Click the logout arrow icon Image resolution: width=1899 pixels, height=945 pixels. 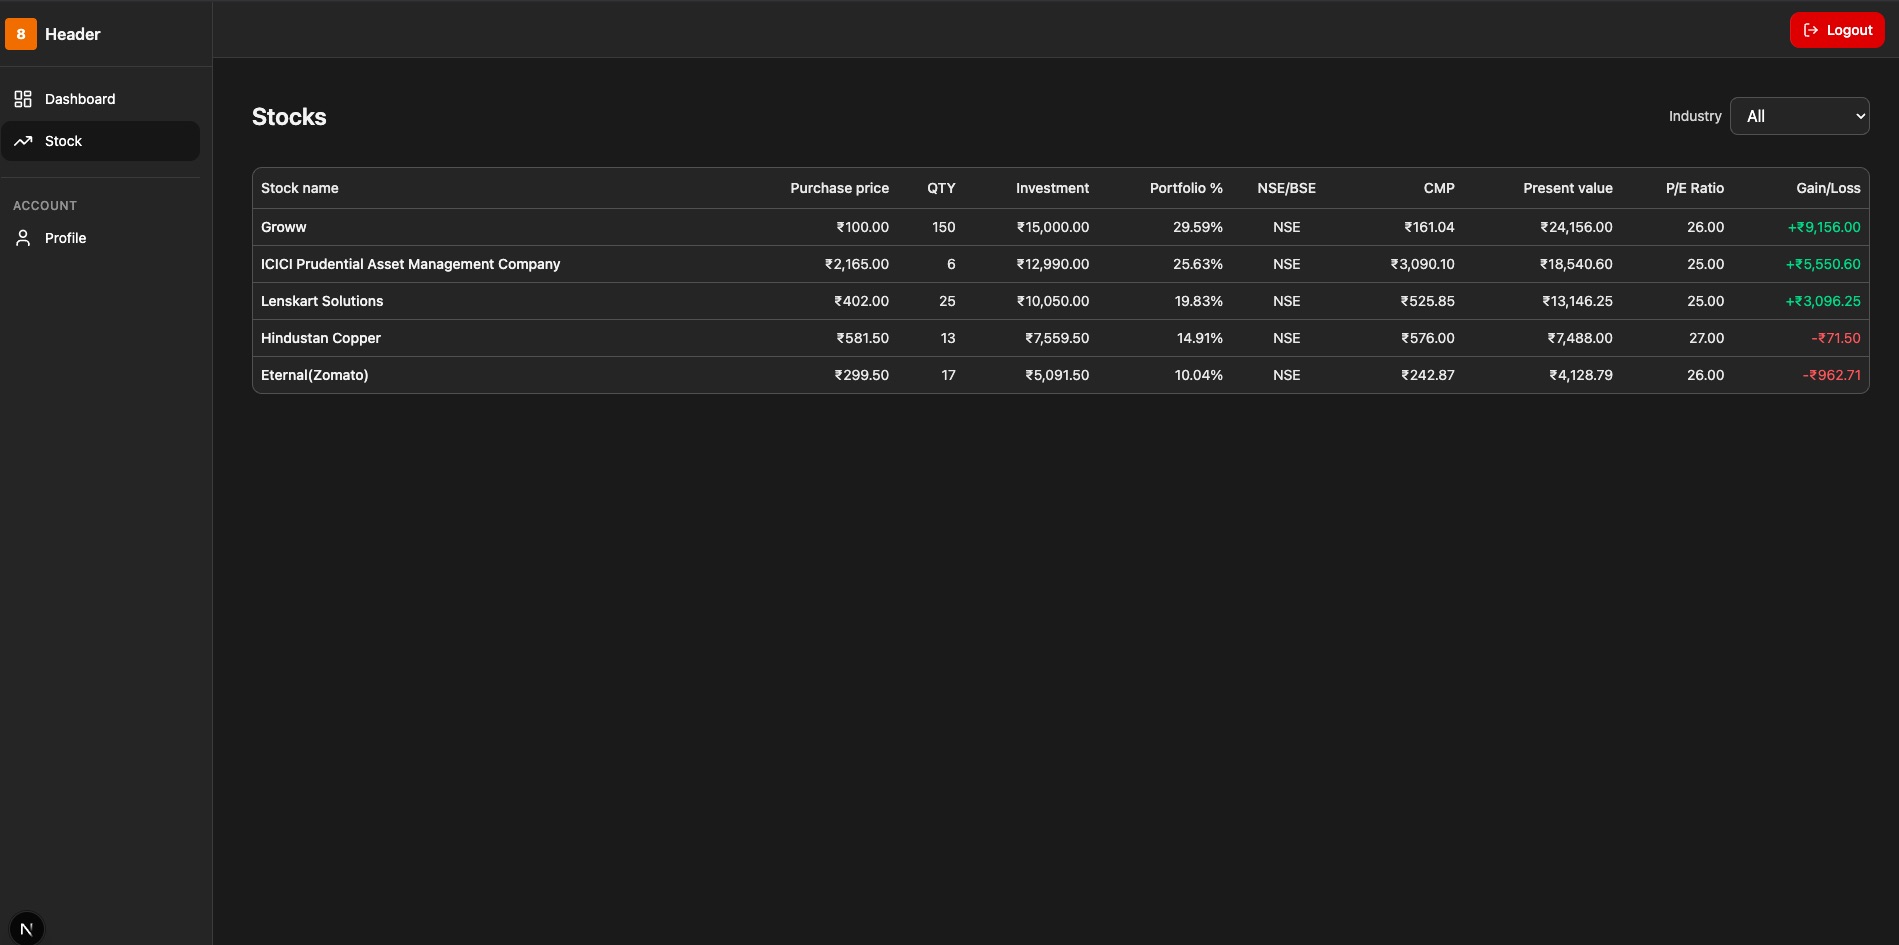coord(1810,30)
